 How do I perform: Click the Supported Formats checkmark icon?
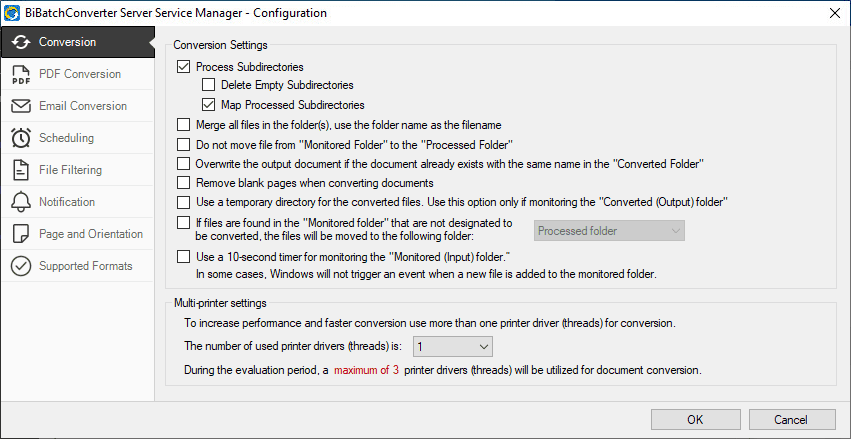21,266
